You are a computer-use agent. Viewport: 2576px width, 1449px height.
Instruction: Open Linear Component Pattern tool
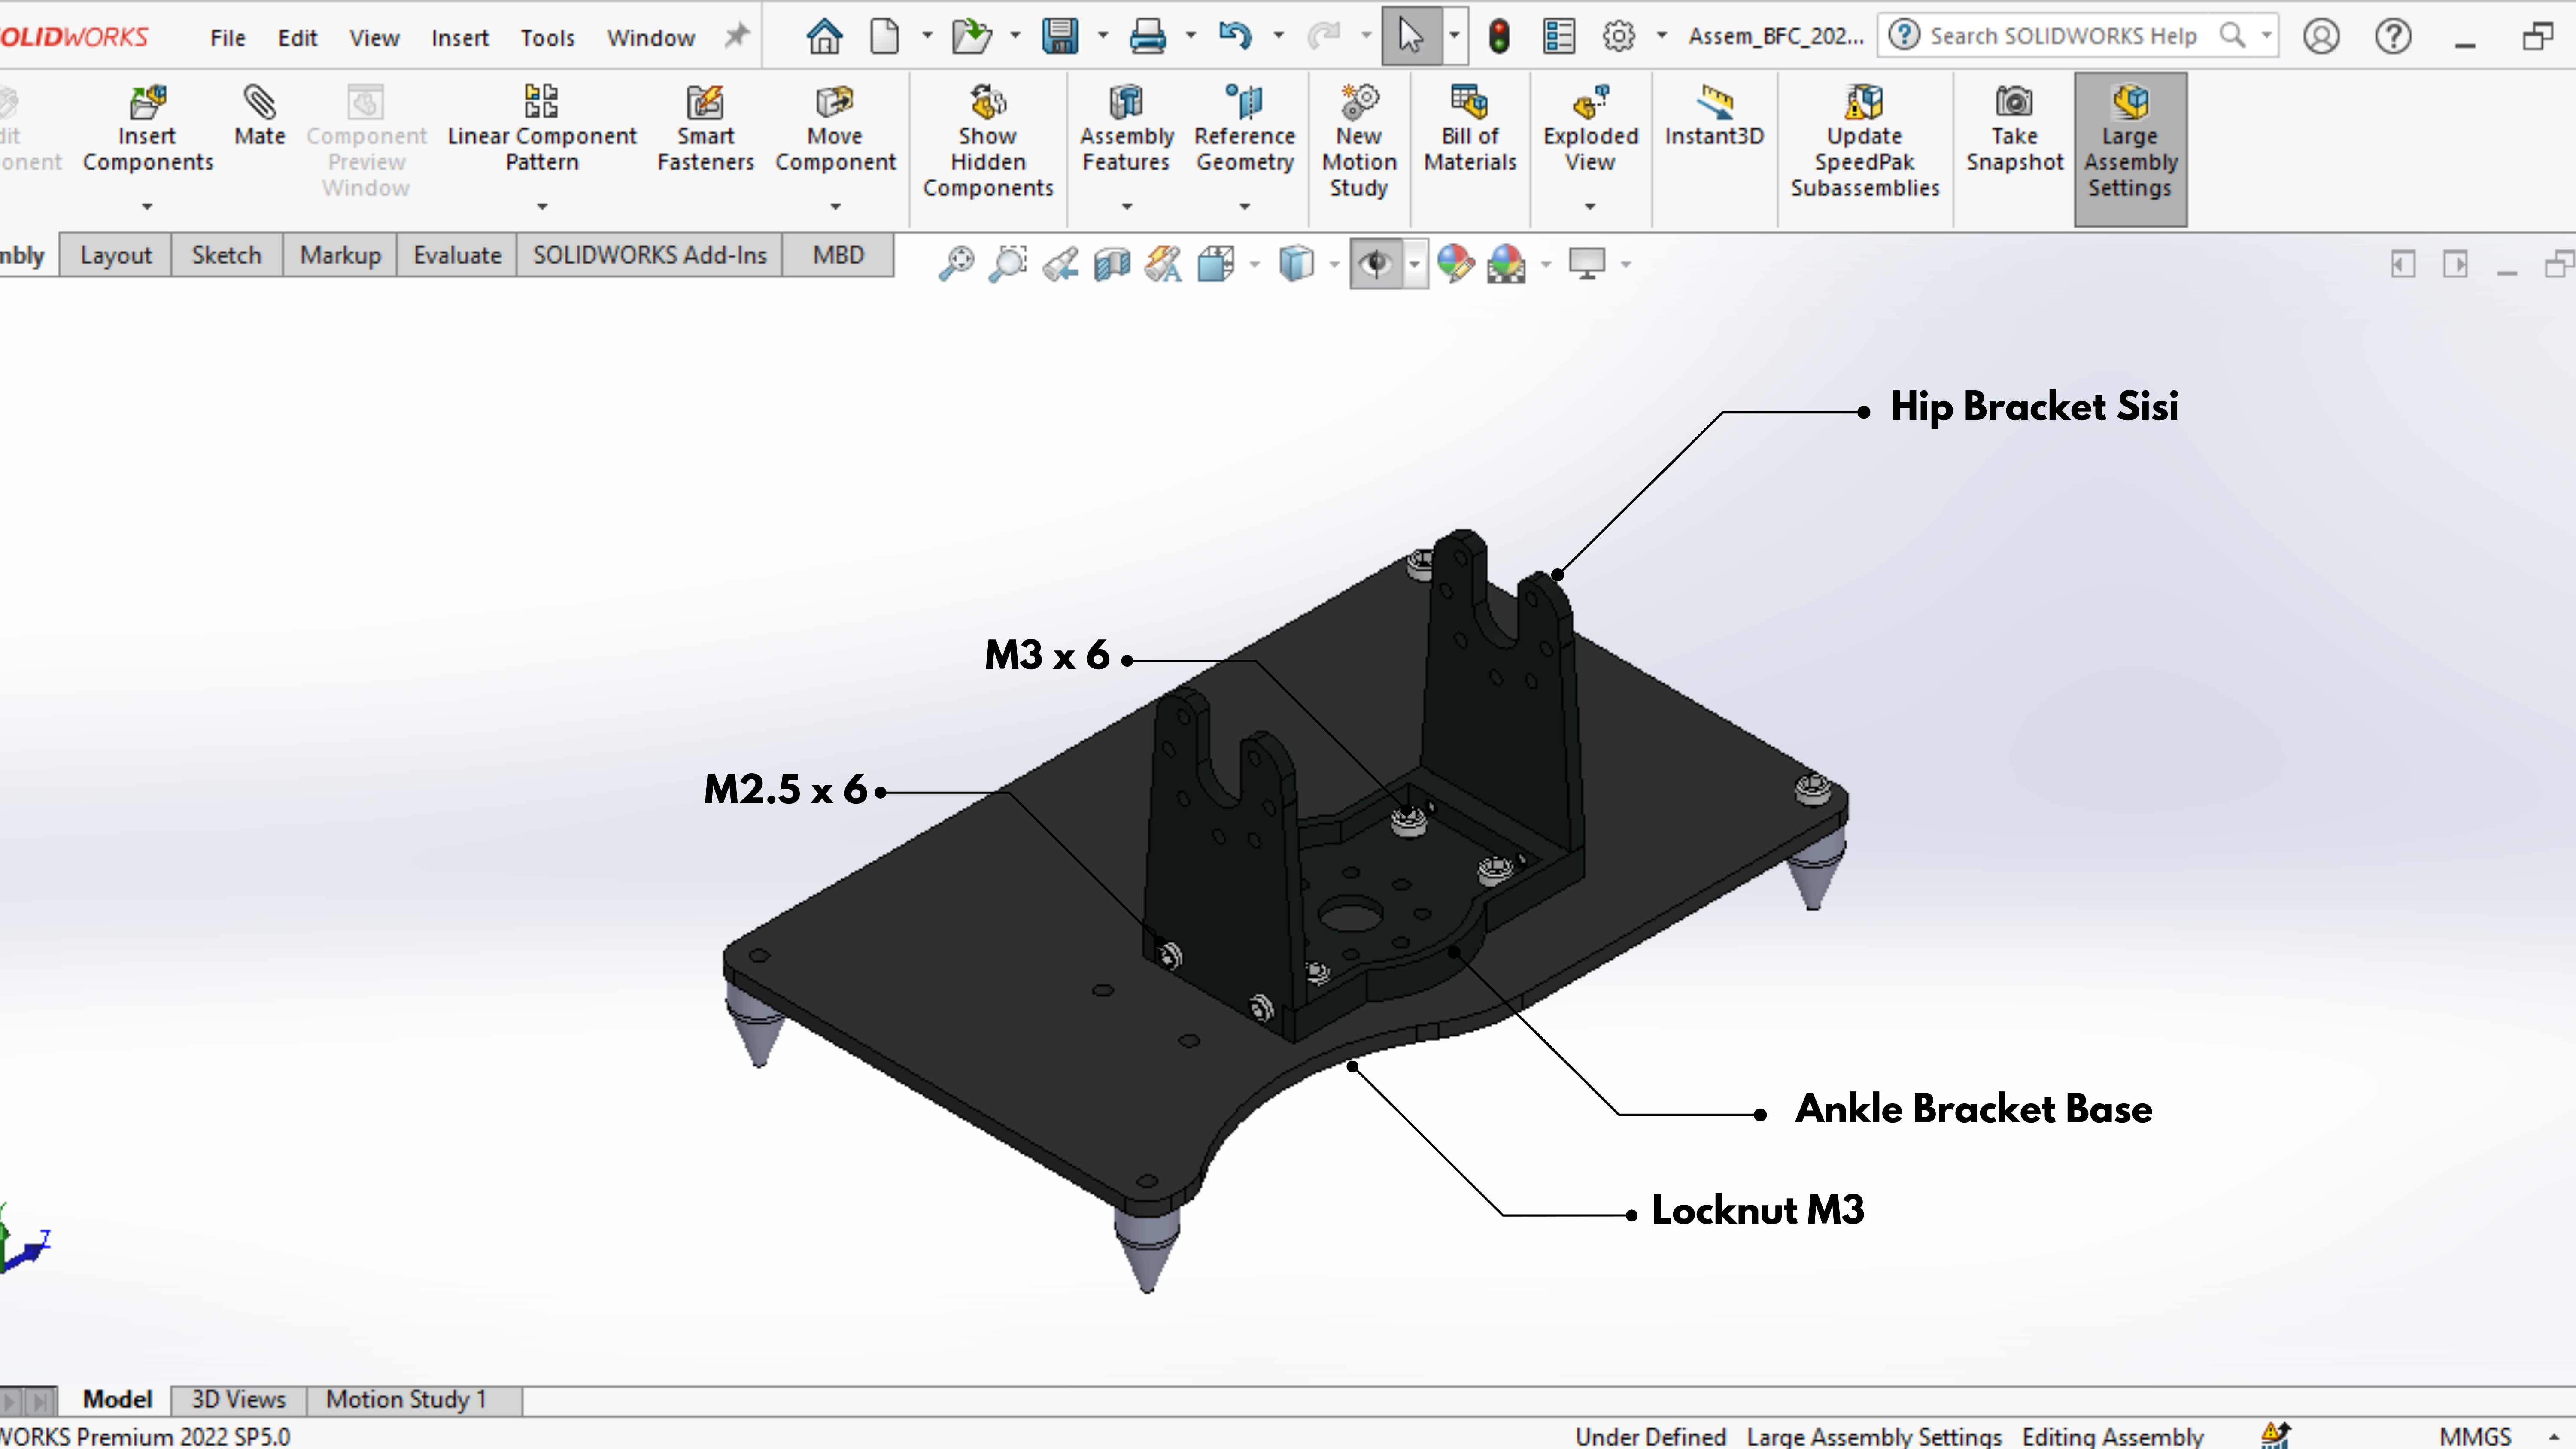pos(541,129)
